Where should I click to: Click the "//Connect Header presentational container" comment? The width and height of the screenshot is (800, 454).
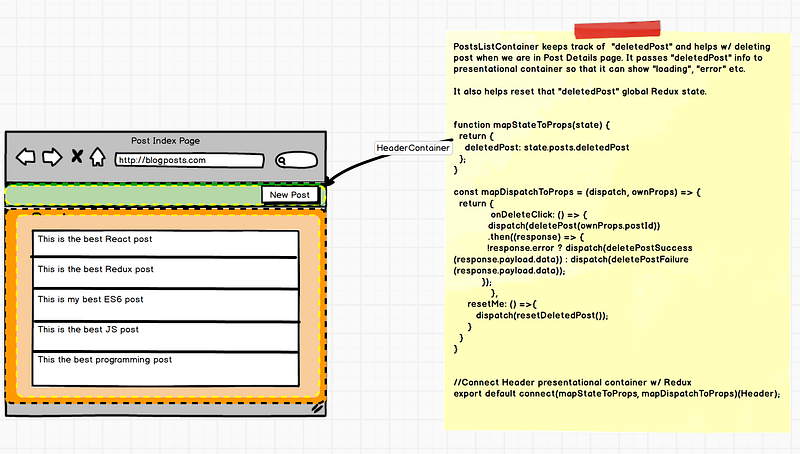[572, 383]
